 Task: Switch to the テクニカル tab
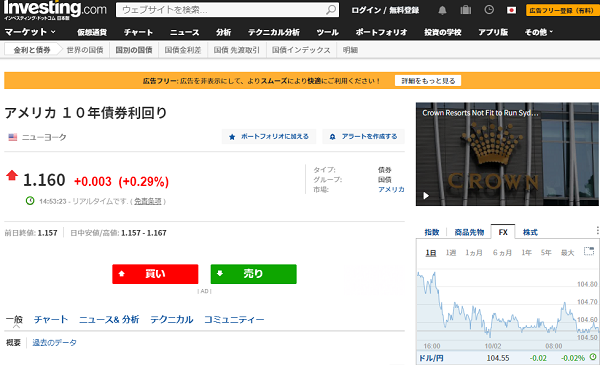(171, 319)
